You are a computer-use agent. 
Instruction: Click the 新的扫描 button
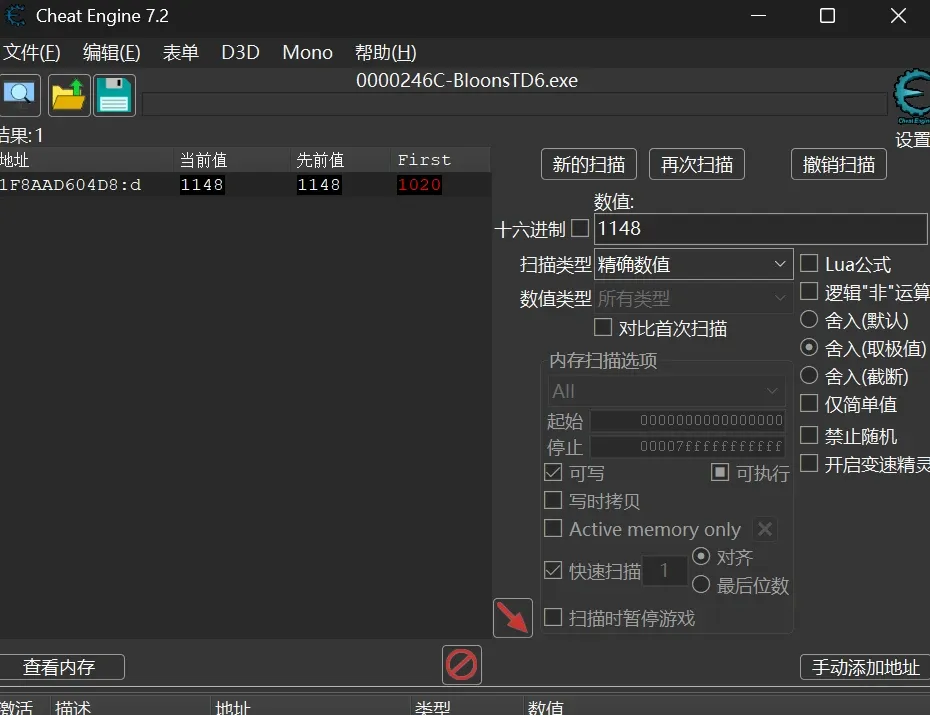click(589, 164)
